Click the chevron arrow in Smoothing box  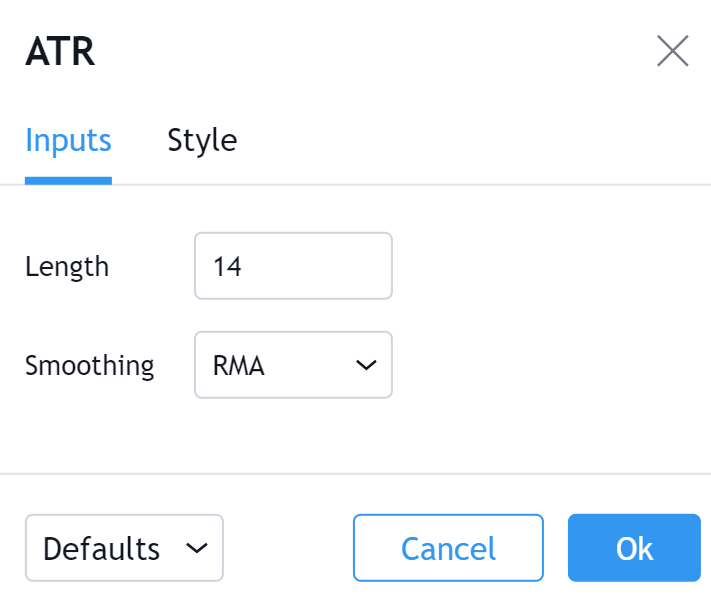coord(366,365)
